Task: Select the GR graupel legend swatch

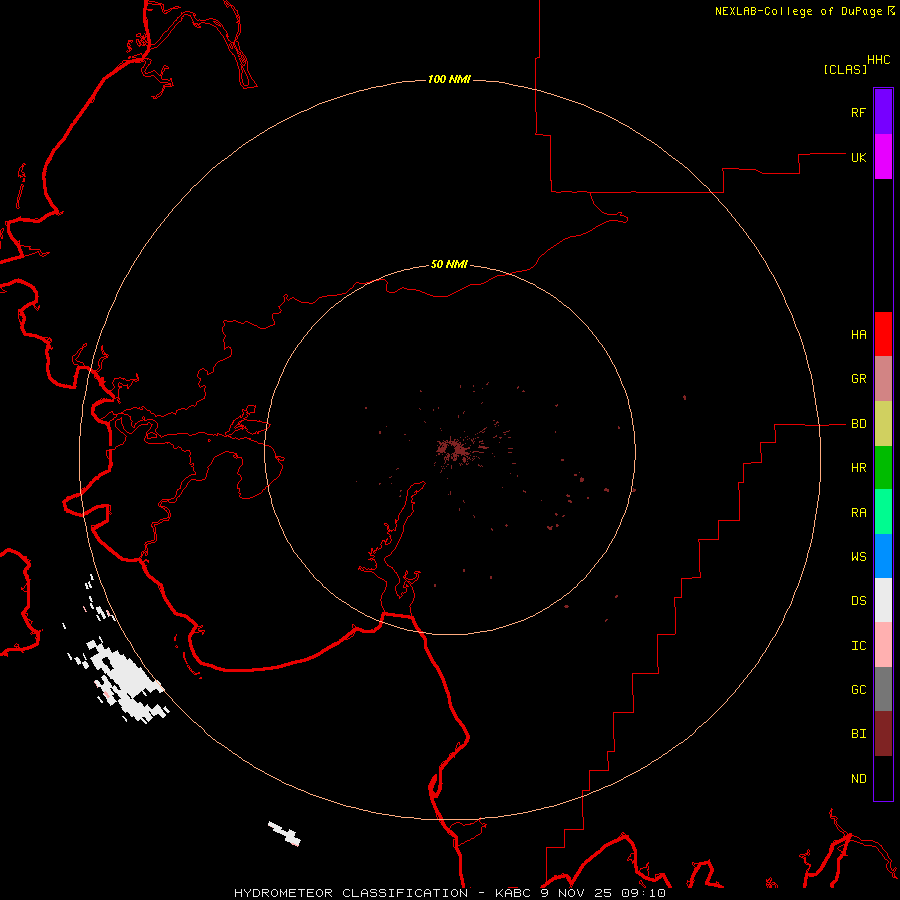Action: point(883,379)
